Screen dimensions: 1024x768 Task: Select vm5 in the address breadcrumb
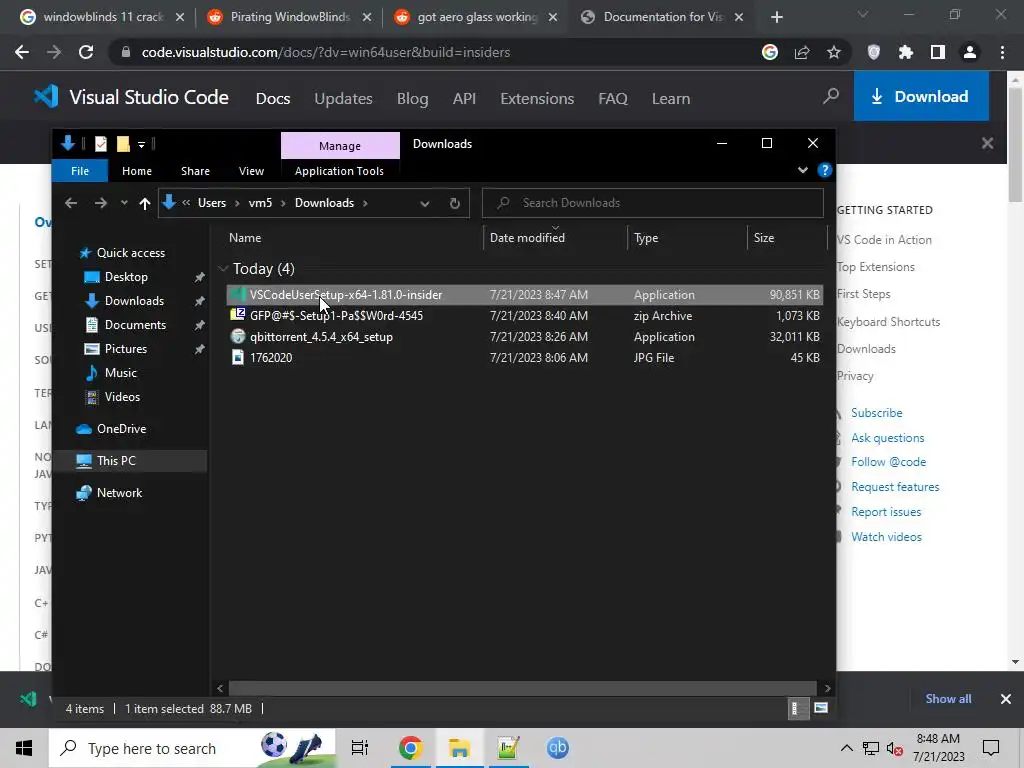tap(260, 203)
